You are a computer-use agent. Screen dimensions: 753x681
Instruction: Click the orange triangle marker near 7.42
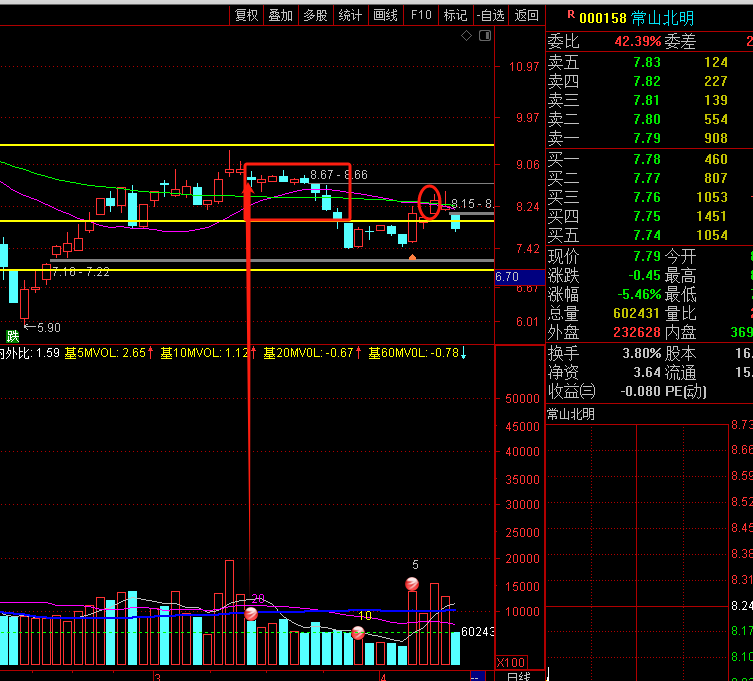[412, 257]
